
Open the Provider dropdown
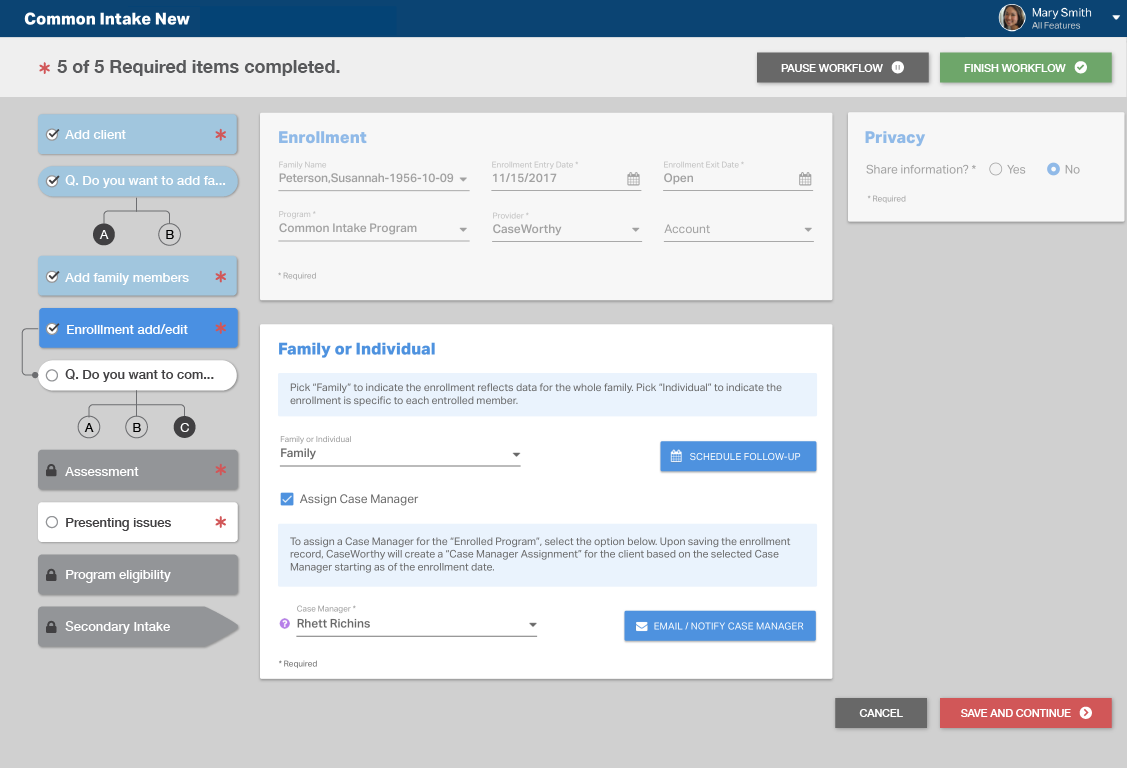566,229
